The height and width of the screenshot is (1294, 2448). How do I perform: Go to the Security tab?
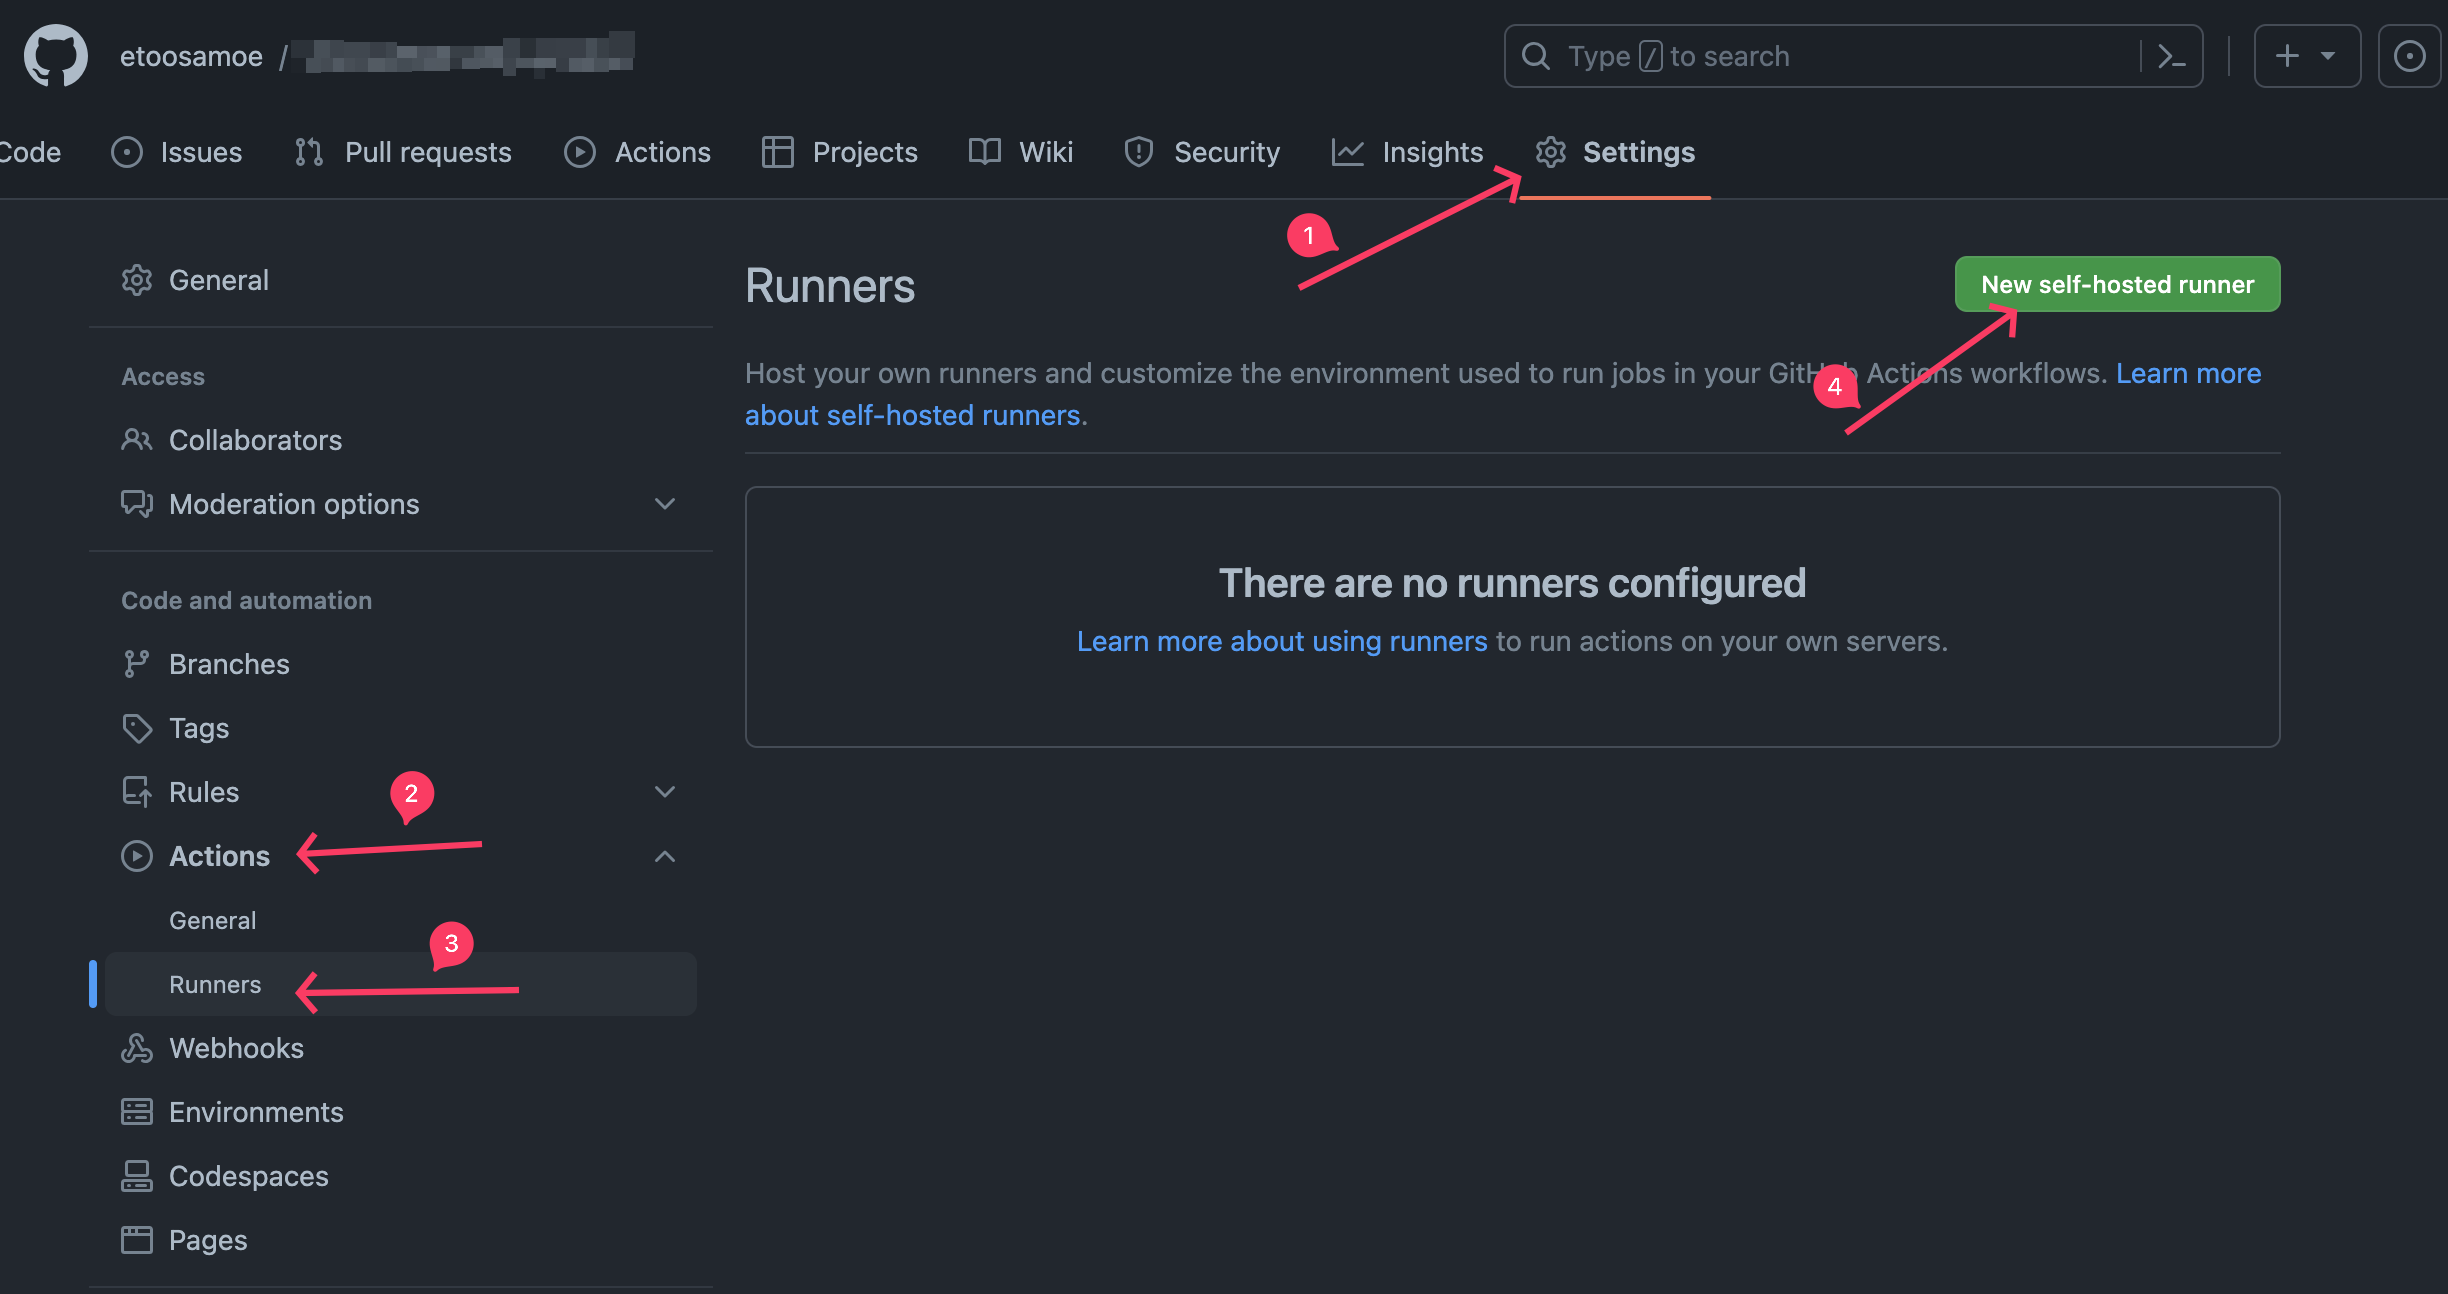[1202, 152]
